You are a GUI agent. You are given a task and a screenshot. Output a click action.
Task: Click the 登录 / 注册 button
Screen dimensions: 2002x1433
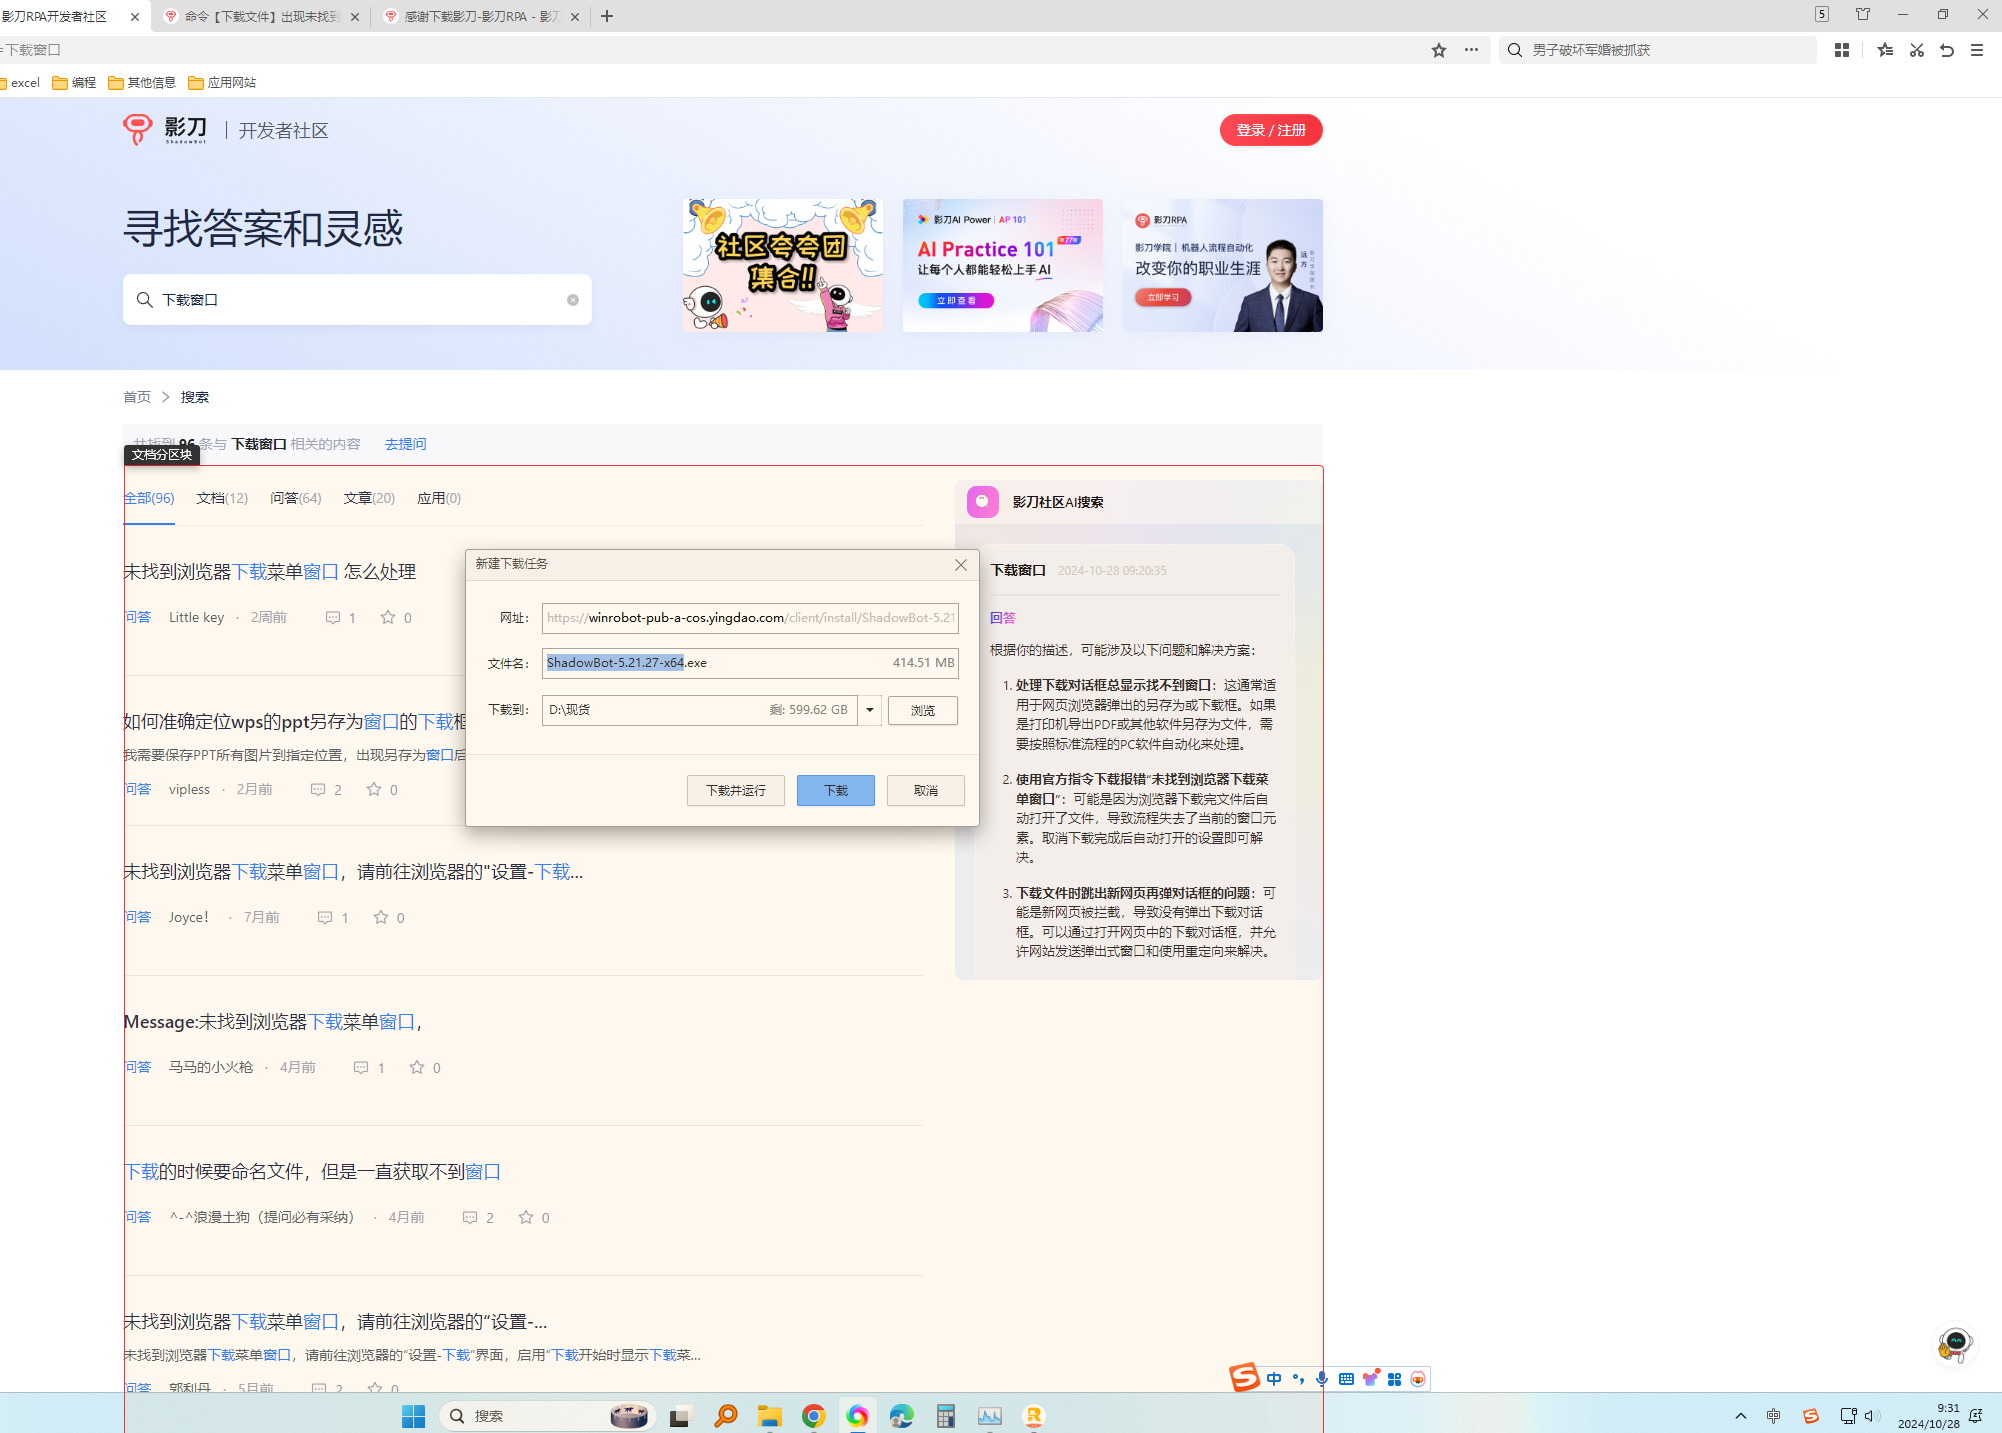pyautogui.click(x=1270, y=130)
